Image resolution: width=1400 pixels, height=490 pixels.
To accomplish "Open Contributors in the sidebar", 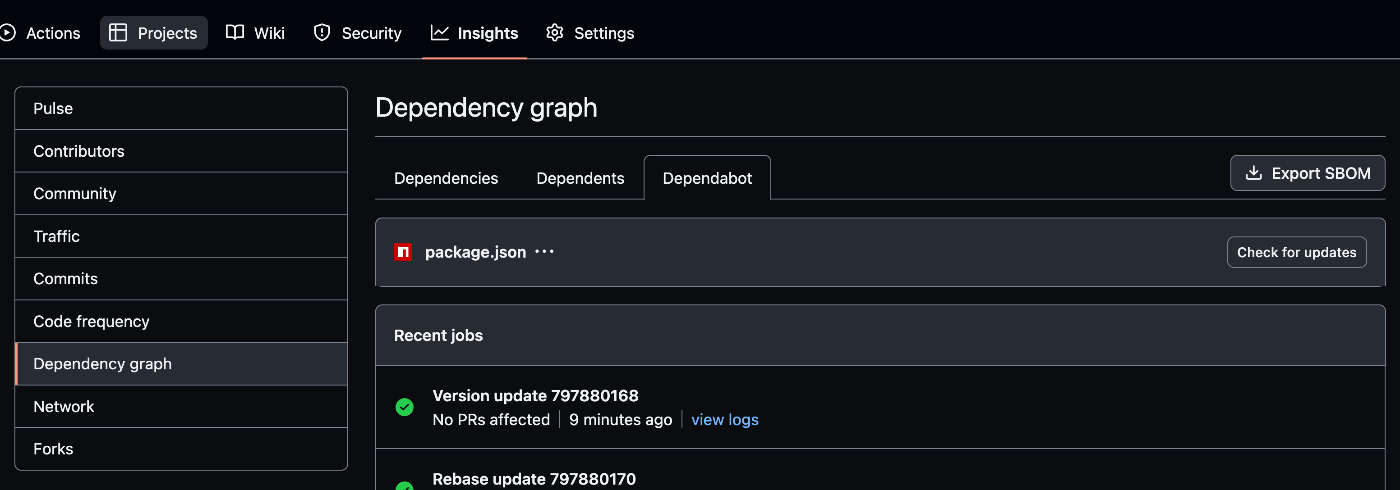I will [181, 151].
